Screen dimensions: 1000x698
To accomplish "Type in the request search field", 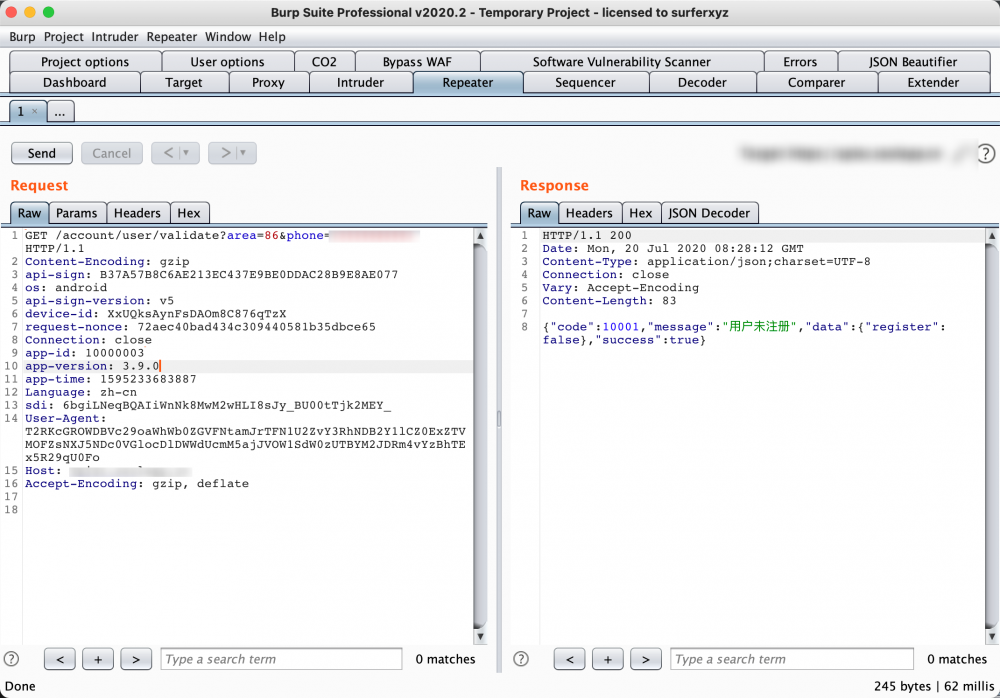I will click(281, 659).
